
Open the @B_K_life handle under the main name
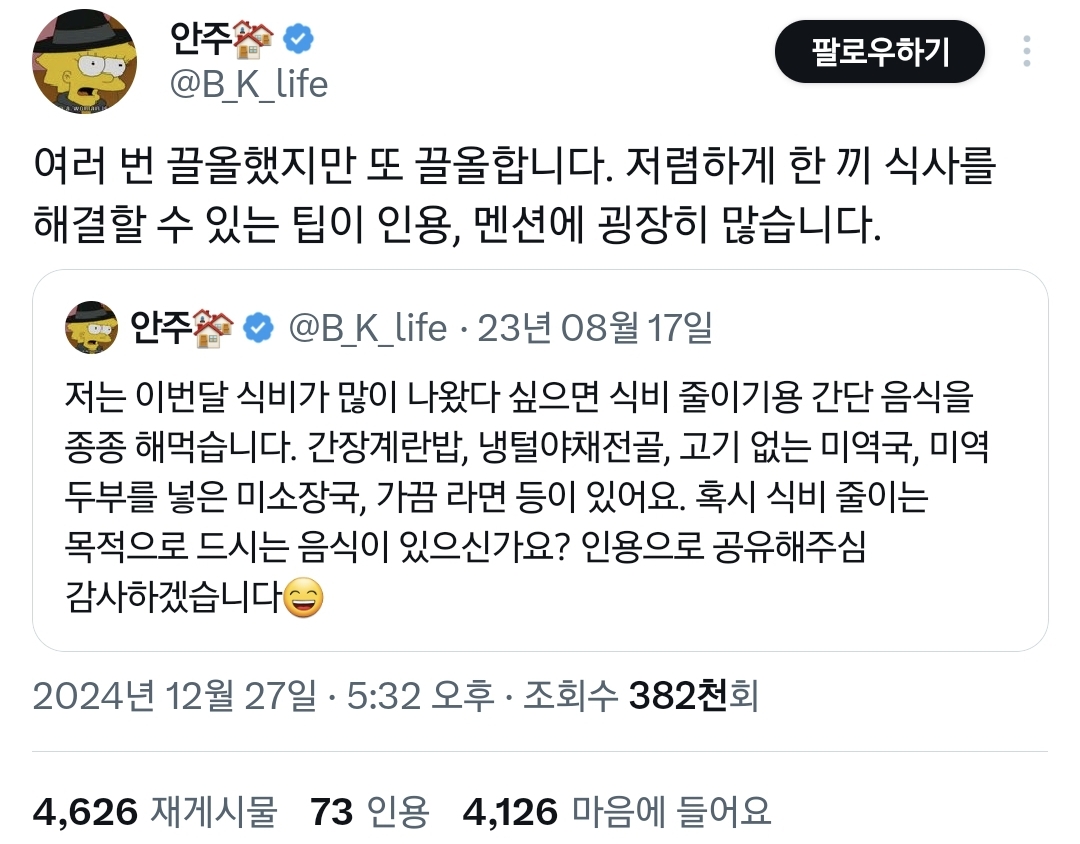point(249,84)
